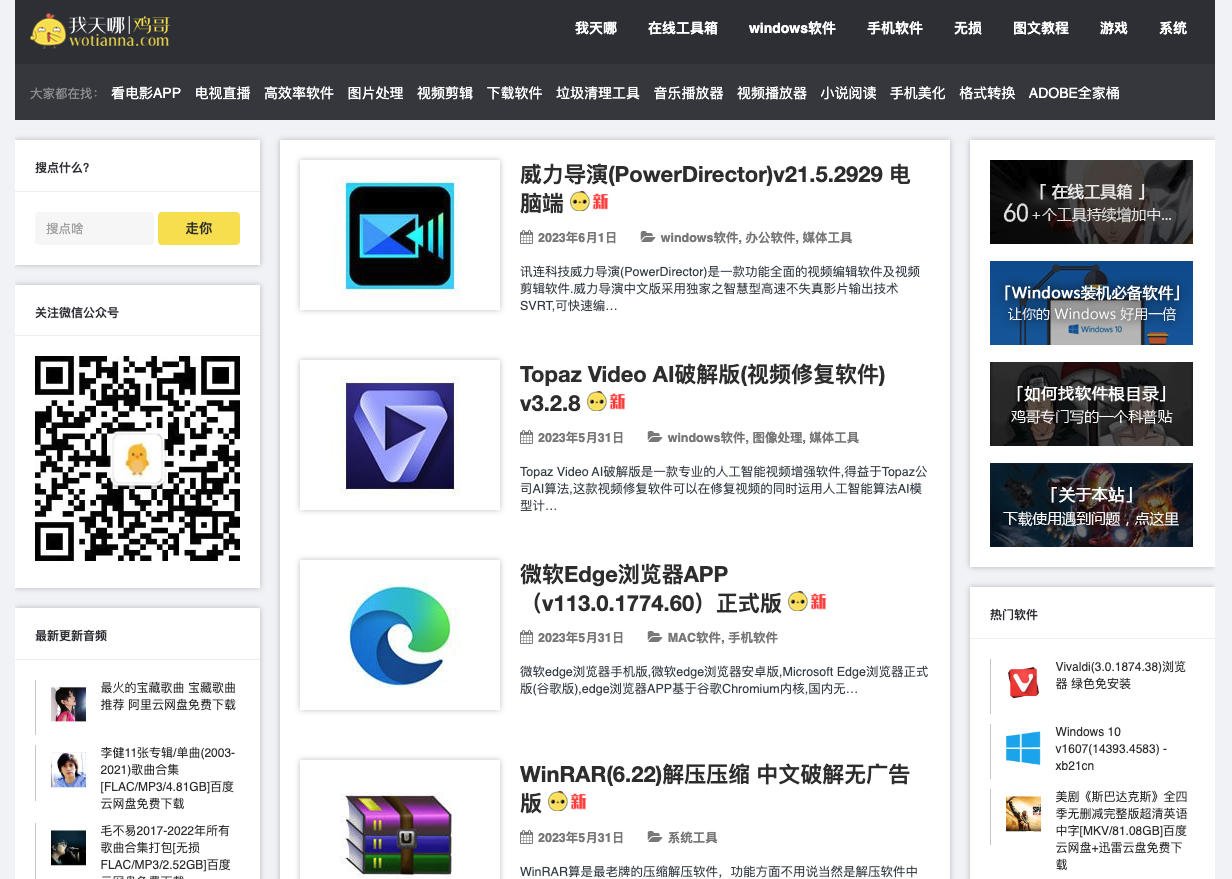The image size is (1232, 879).
Task: Click the 在线工具箱 60+ banner
Action: 1091,202
